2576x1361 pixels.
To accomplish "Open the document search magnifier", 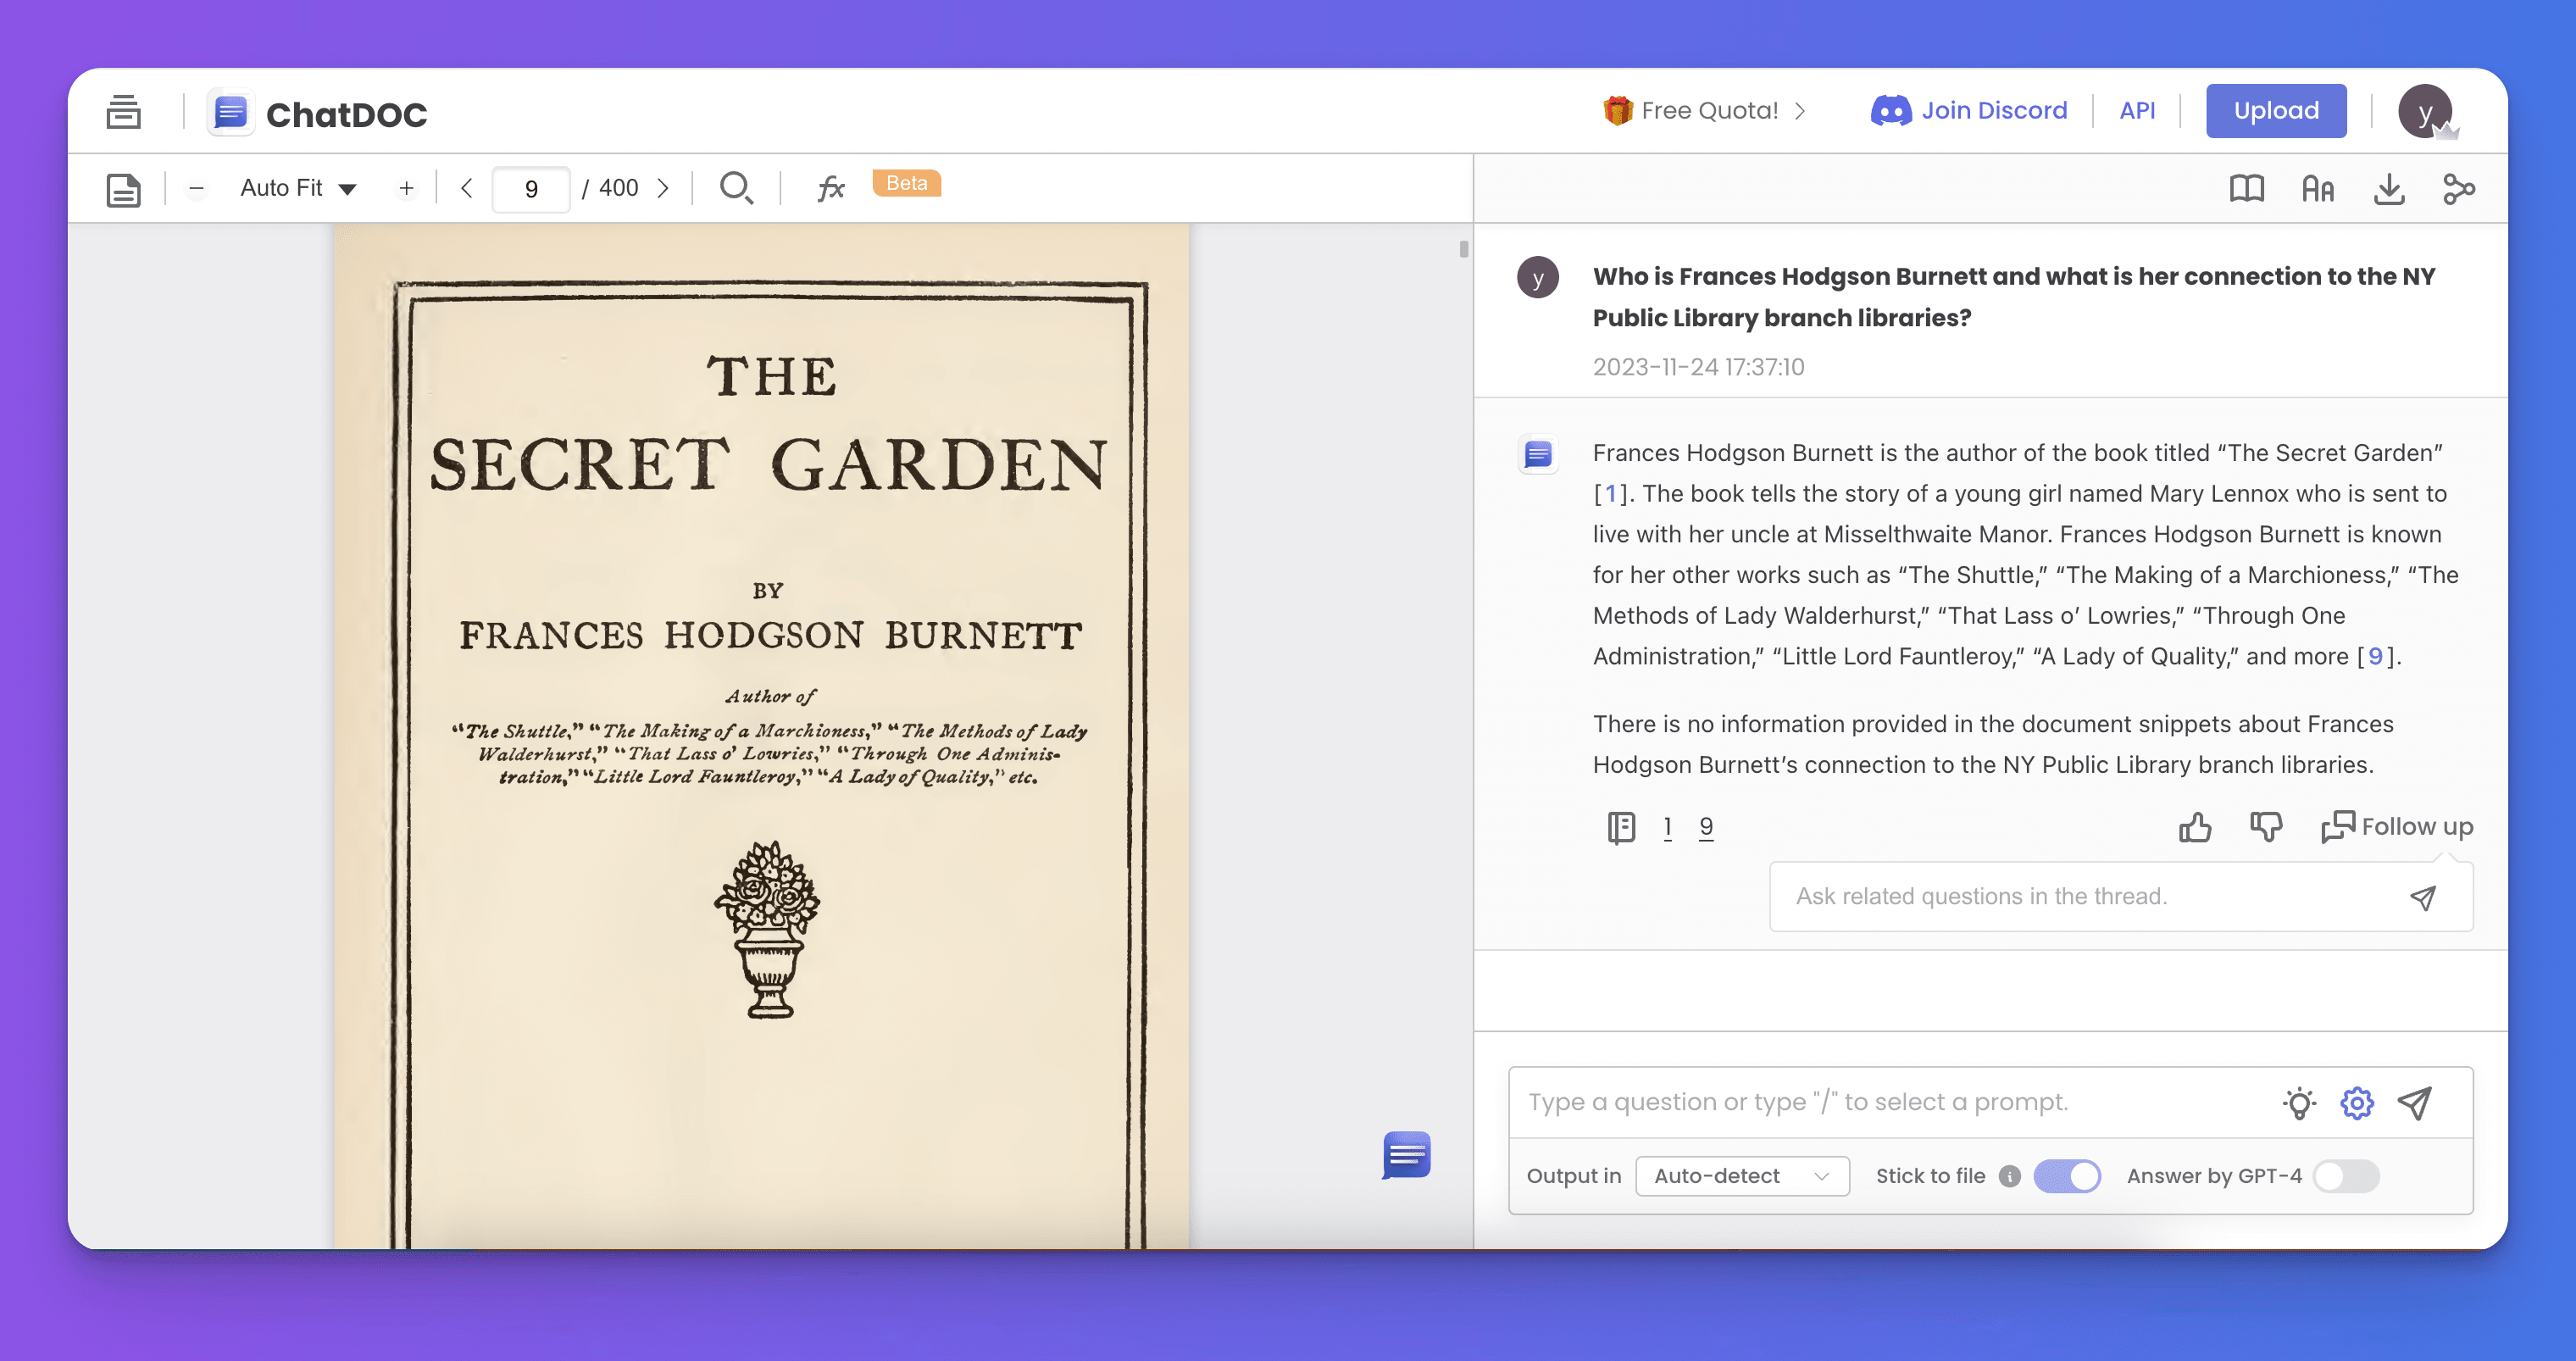I will coord(736,188).
